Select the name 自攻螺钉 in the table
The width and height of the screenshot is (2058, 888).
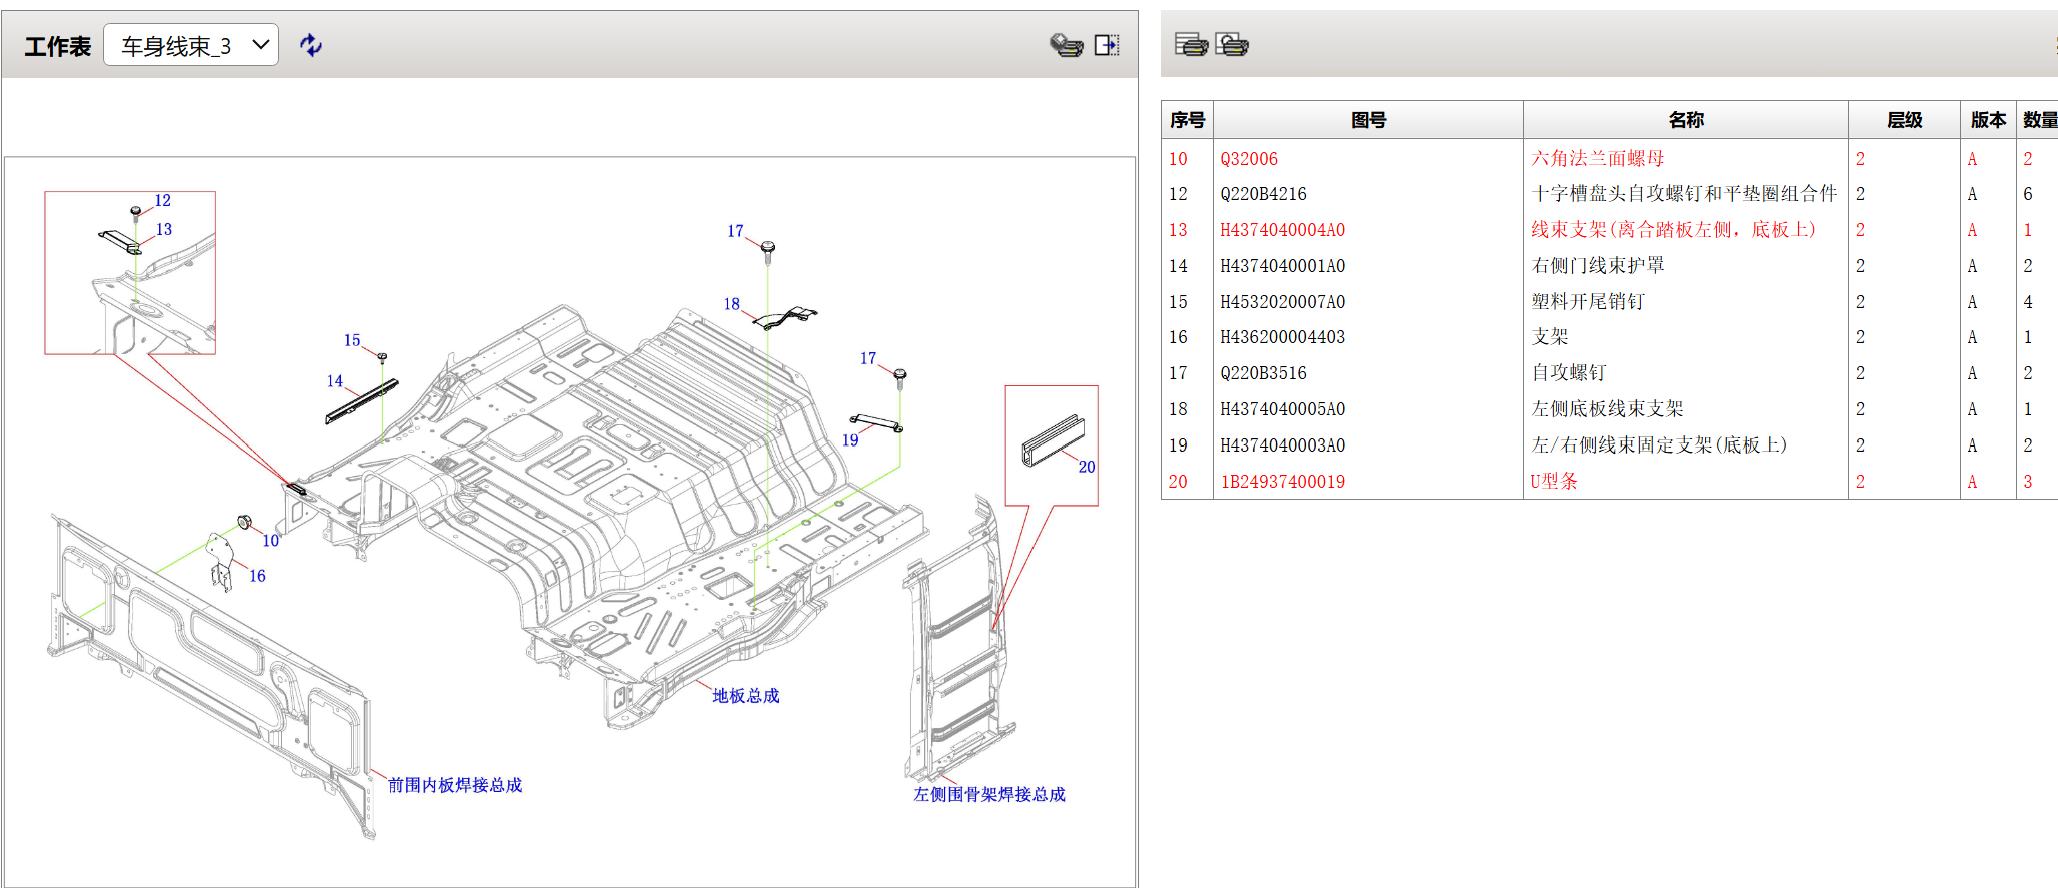(1569, 372)
